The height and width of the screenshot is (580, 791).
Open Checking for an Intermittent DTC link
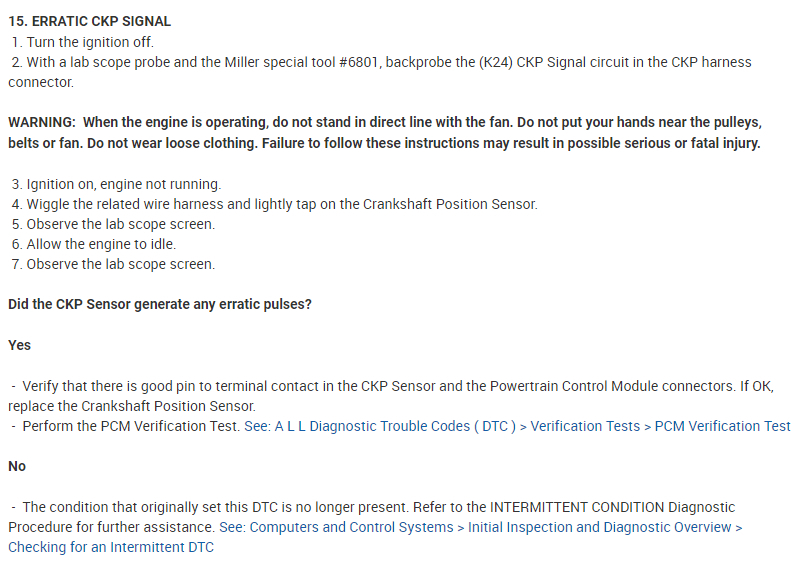tap(111, 547)
